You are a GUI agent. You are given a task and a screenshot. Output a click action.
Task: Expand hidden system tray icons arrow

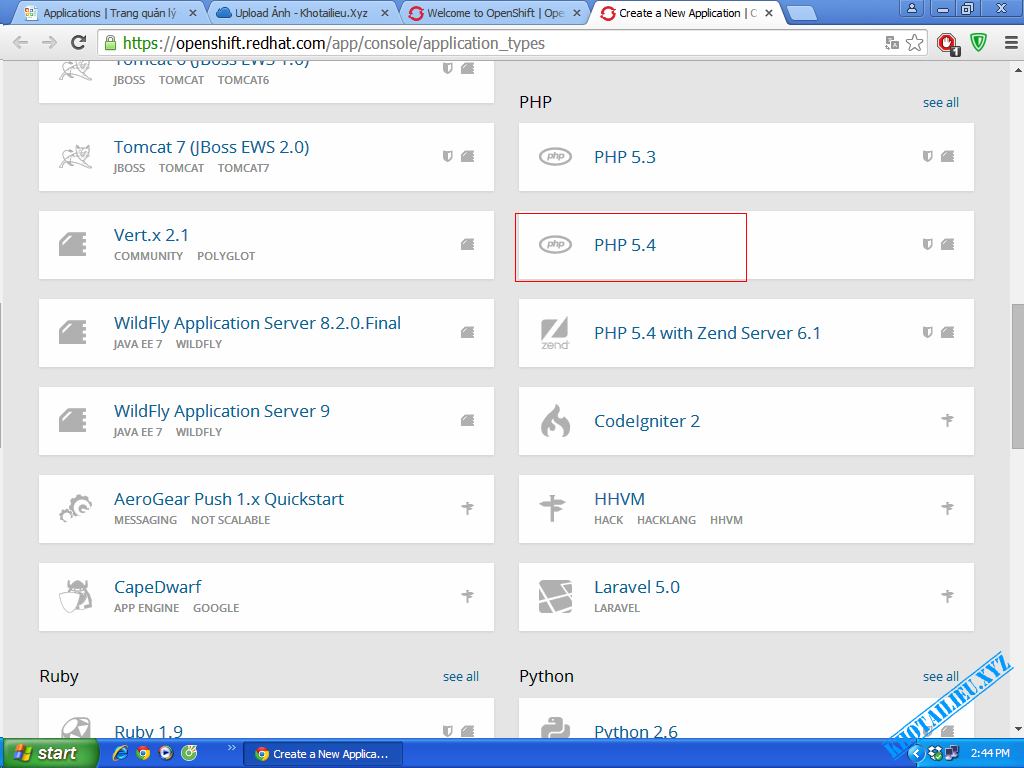click(x=915, y=753)
